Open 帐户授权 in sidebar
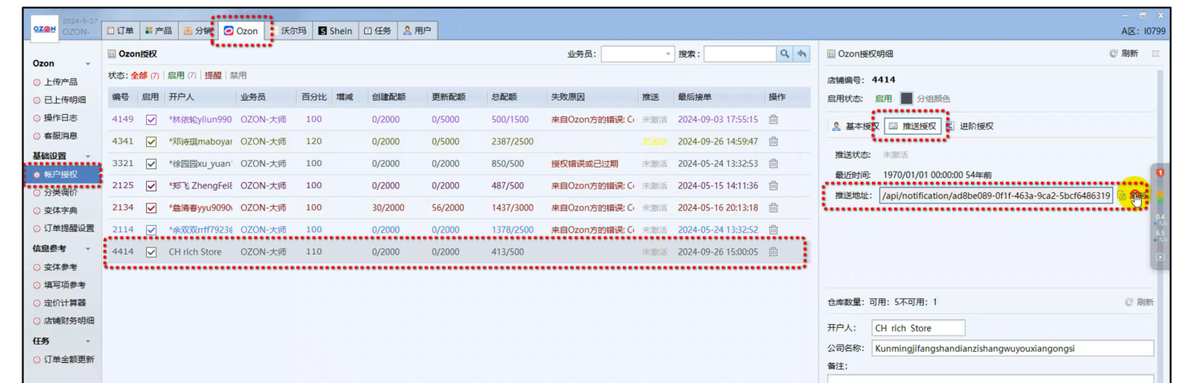The width and height of the screenshot is (1200, 383). click(64, 174)
